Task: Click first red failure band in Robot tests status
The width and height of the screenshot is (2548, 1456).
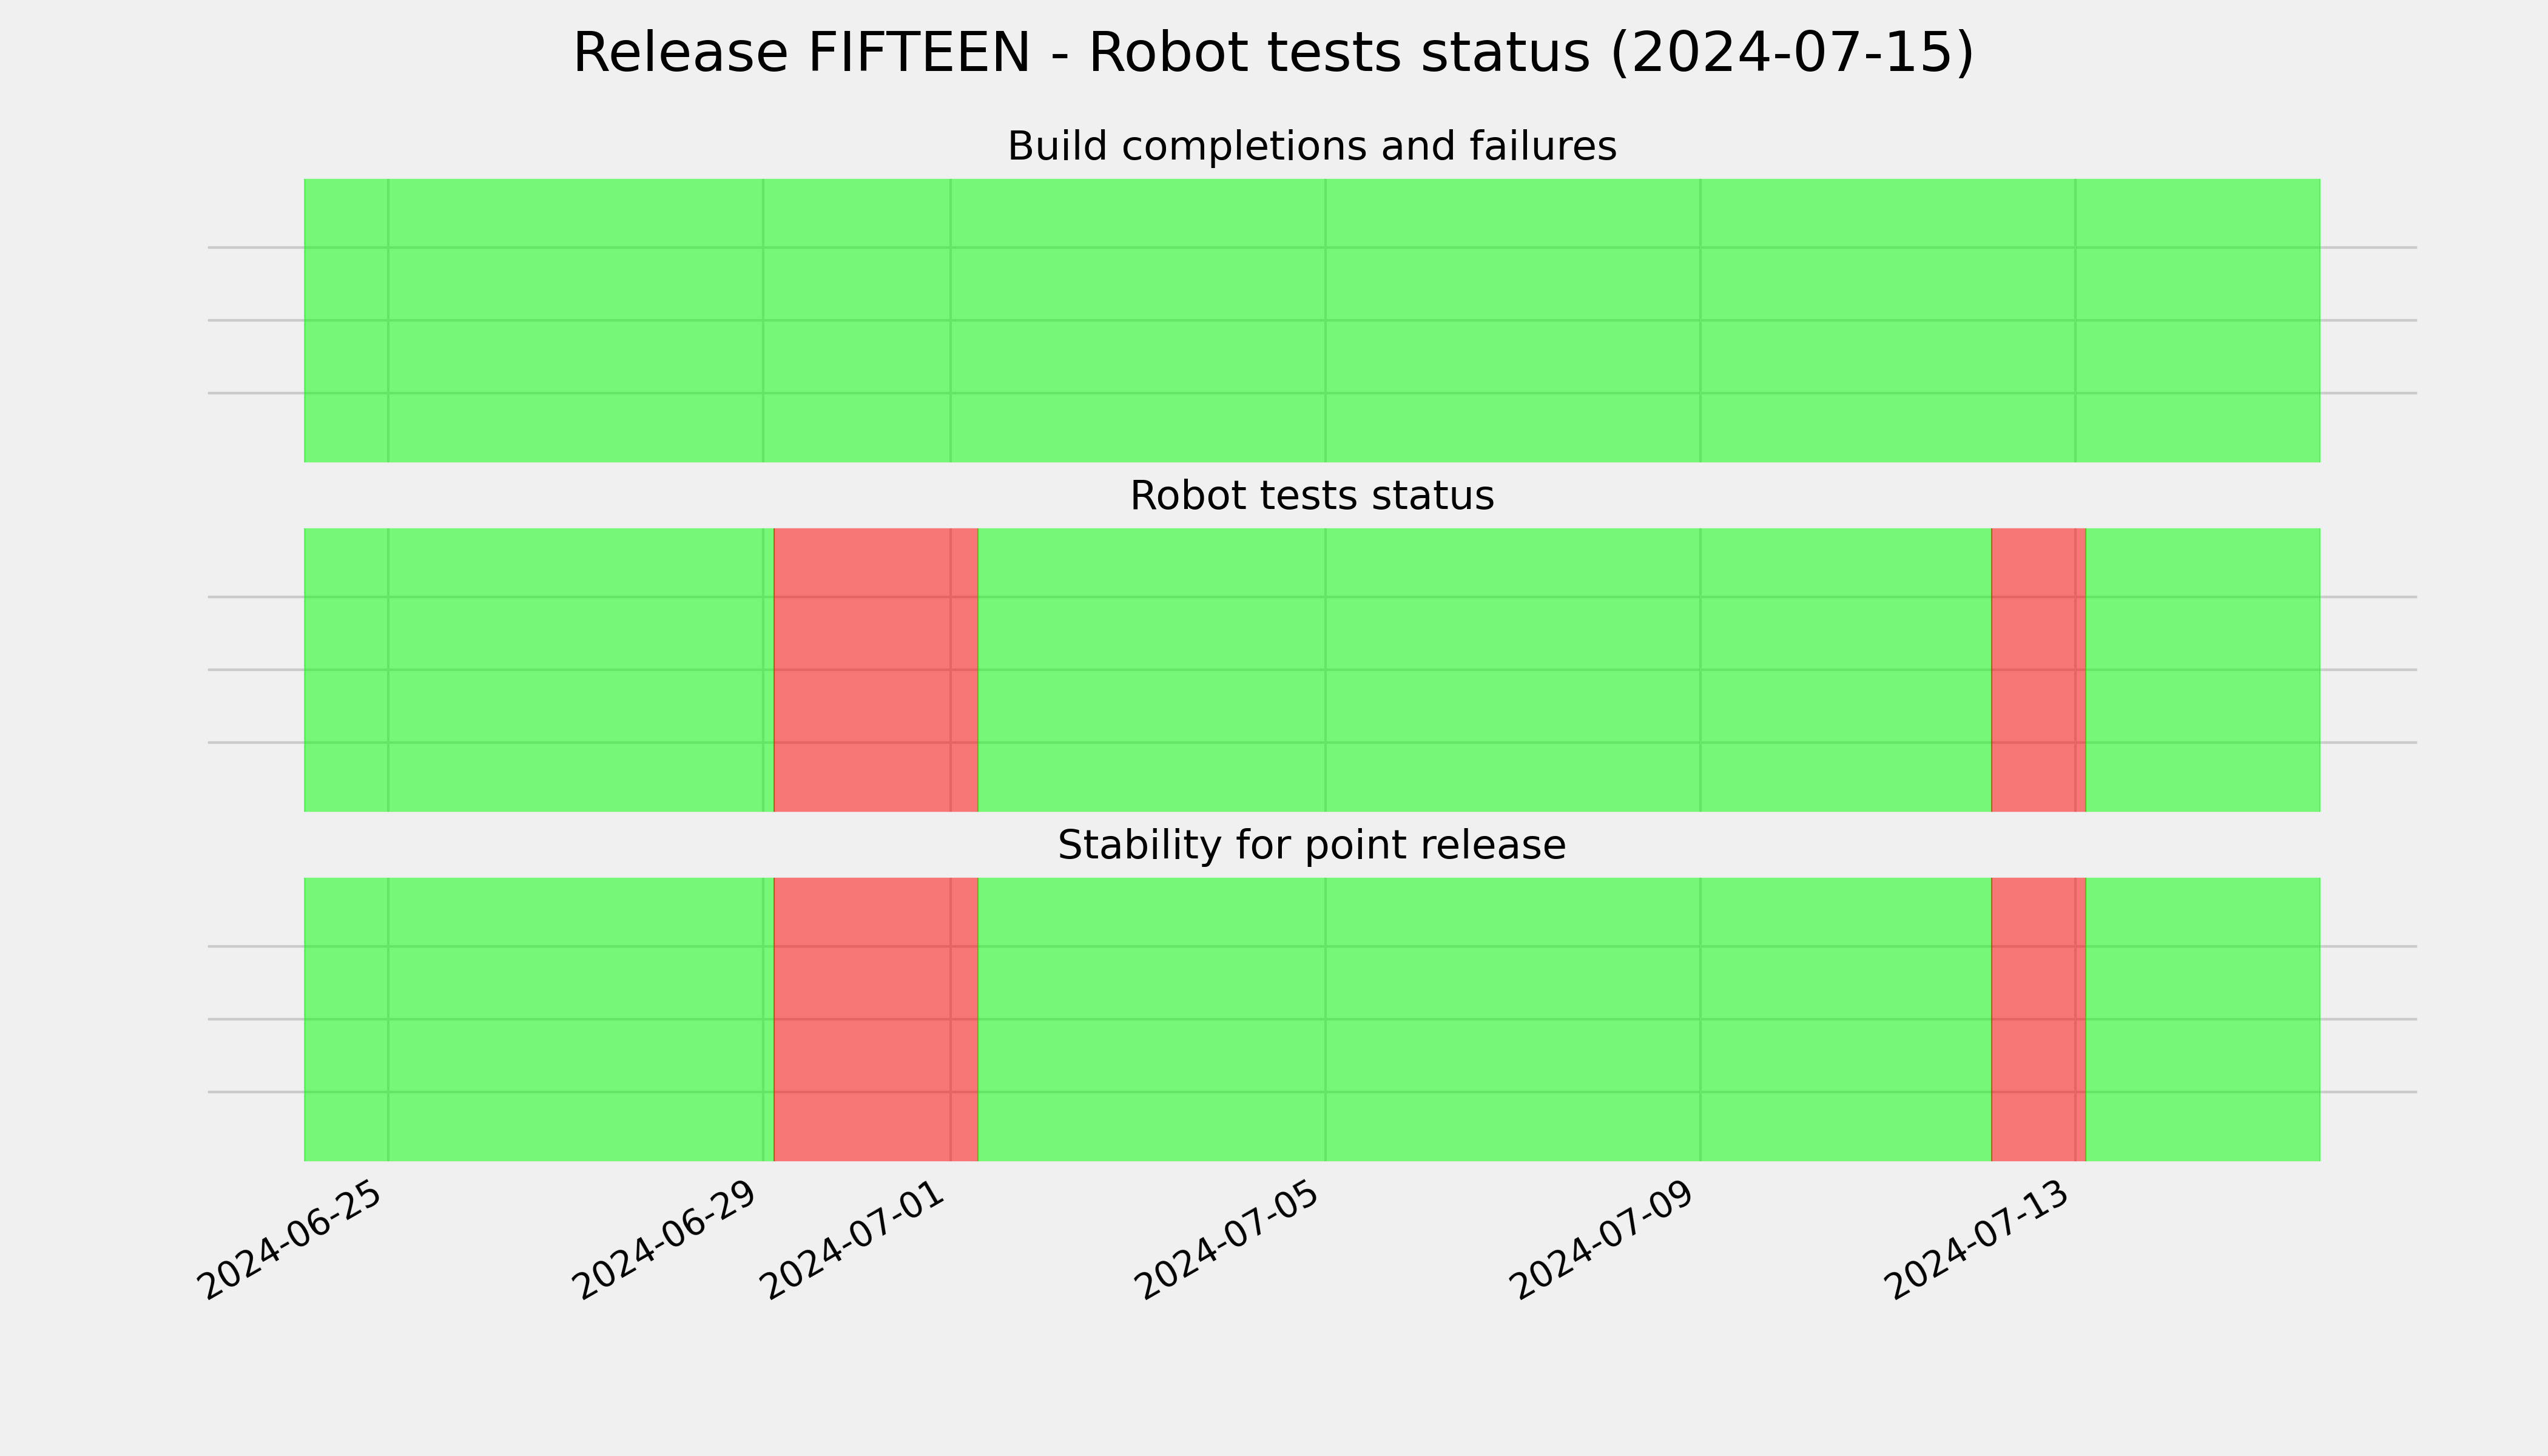Action: tap(875, 670)
